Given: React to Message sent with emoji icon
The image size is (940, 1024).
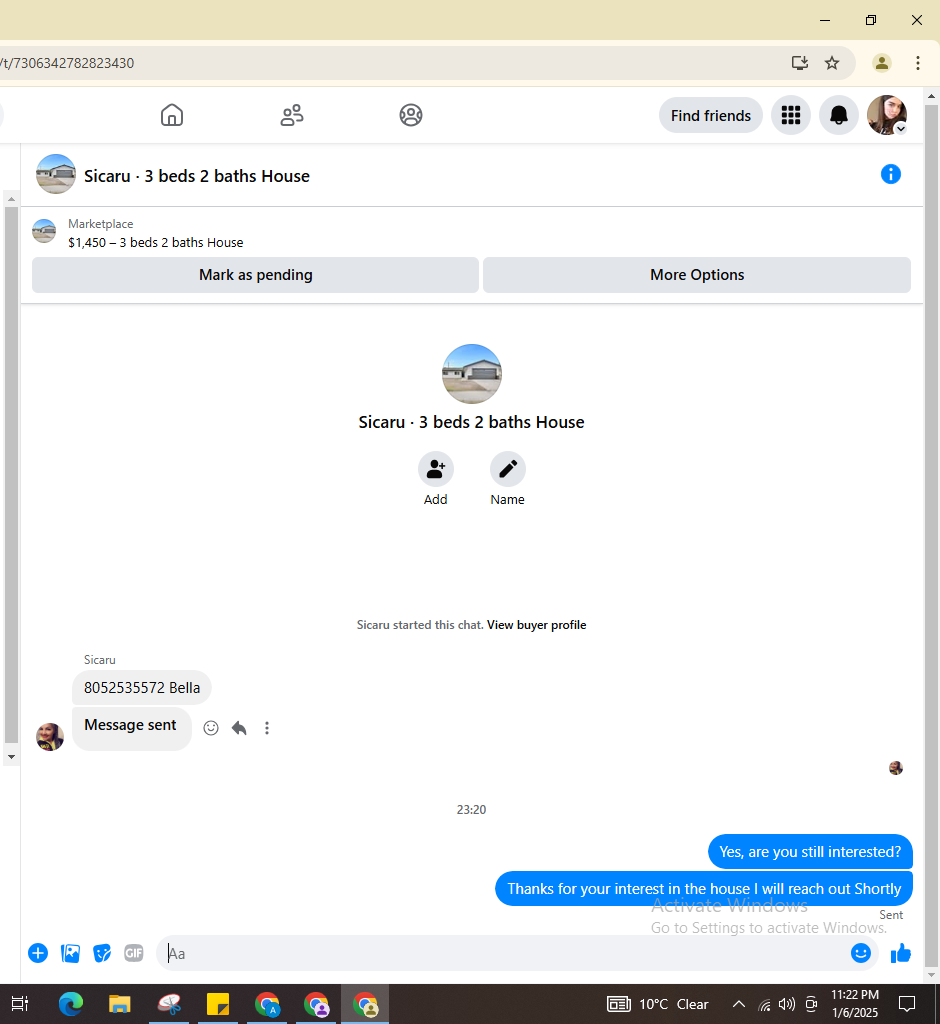Looking at the screenshot, I should [210, 728].
